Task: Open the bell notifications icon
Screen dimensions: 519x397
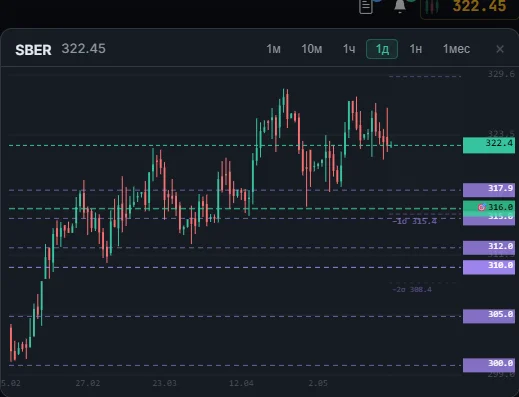Action: (400, 6)
